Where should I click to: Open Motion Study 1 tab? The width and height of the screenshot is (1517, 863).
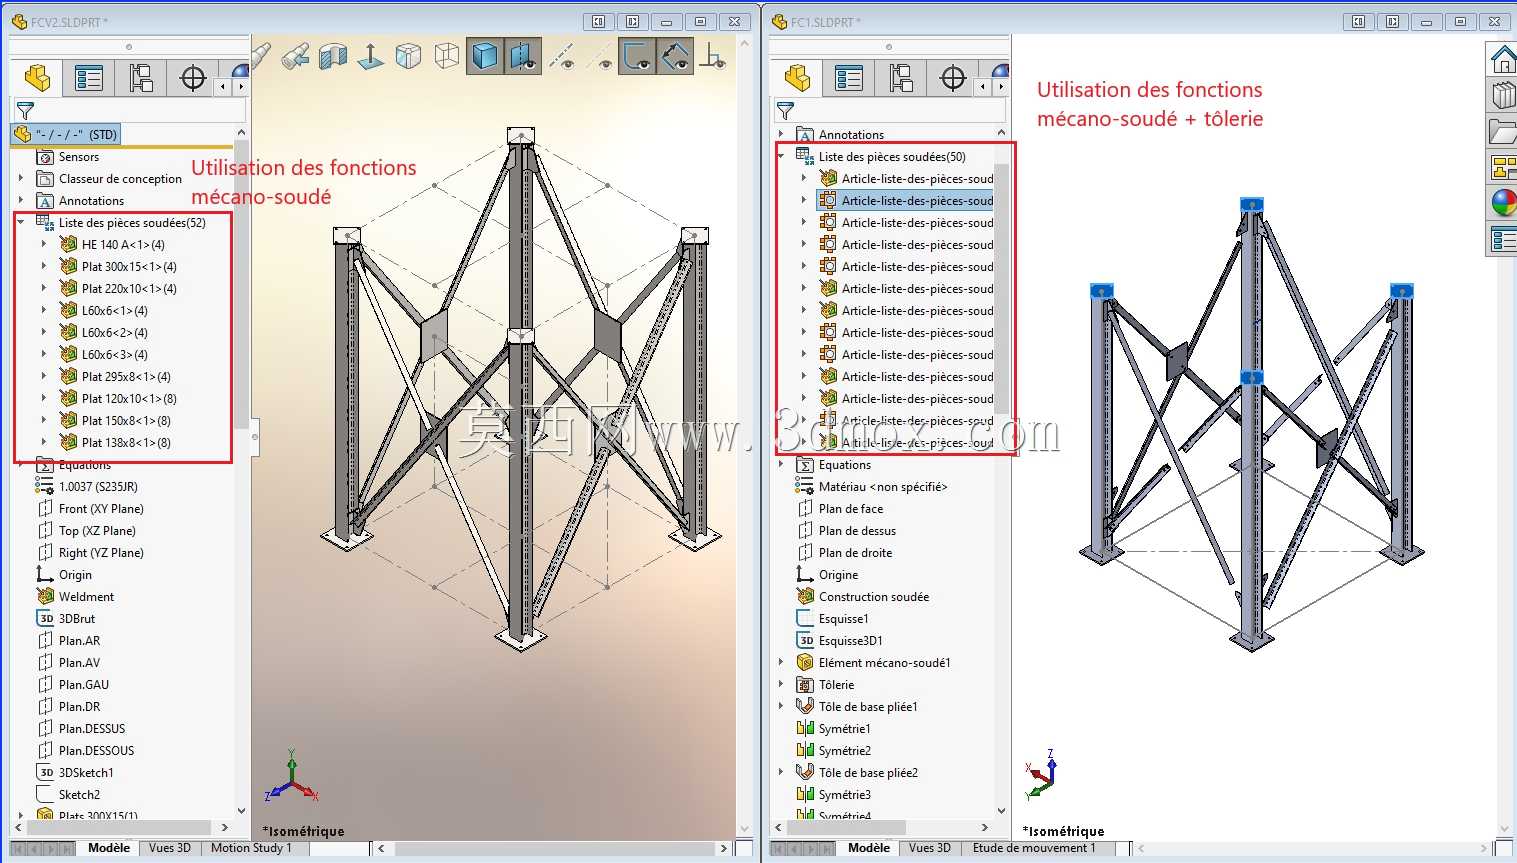tap(251, 848)
